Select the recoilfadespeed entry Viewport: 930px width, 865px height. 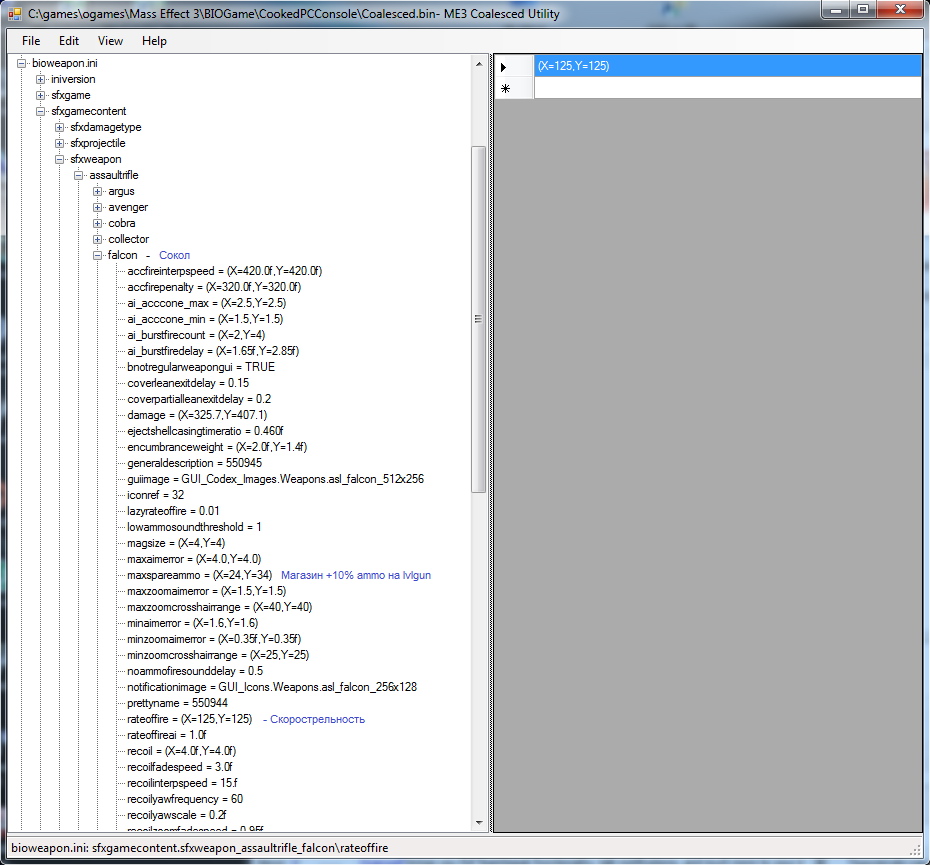click(180, 768)
